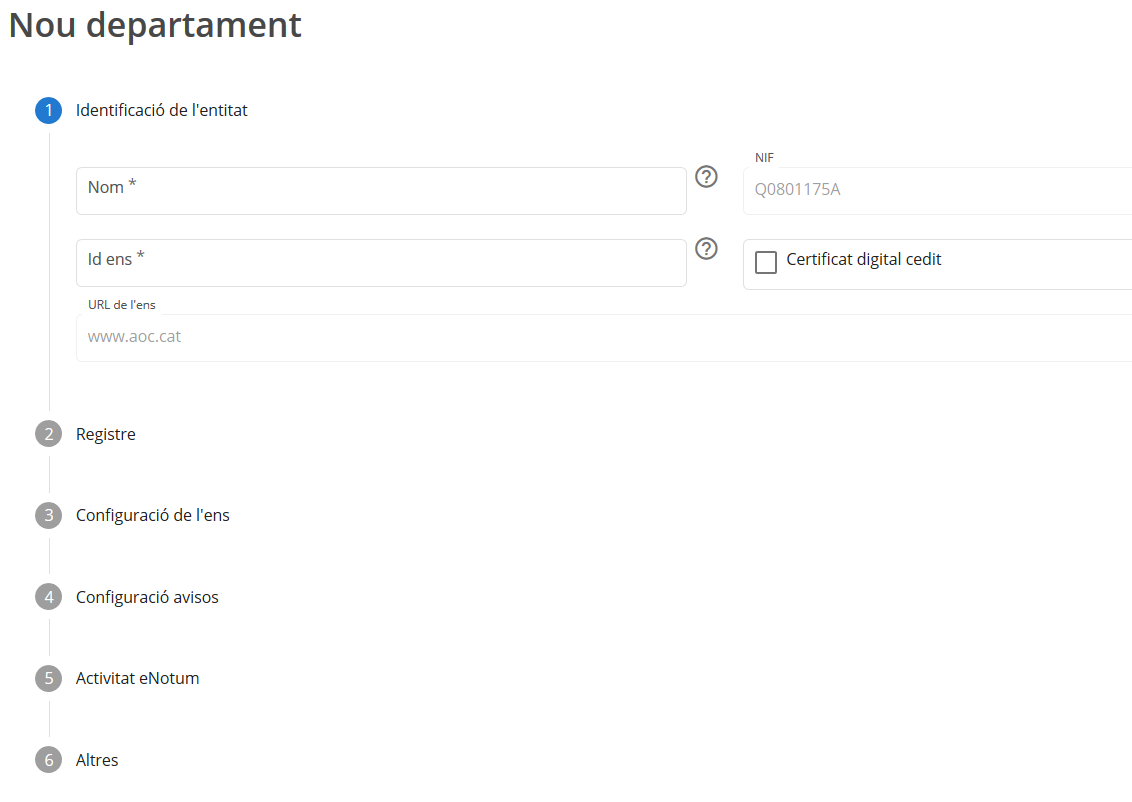
Task: Click the Nou departament heading
Action: [x=155, y=26]
